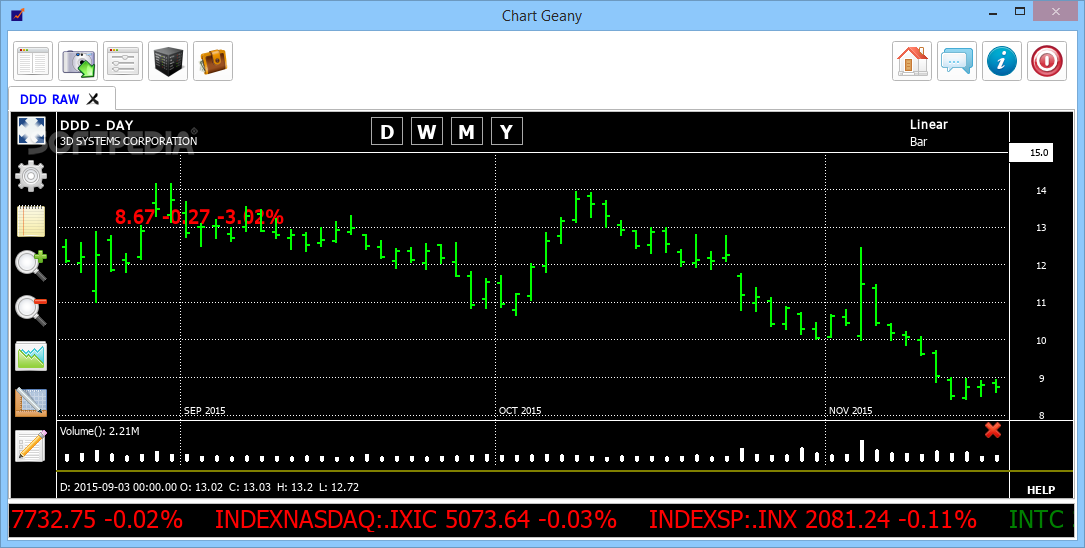The width and height of the screenshot is (1085, 548).
Task: Click the SEP 2015 date label
Action: point(205,410)
